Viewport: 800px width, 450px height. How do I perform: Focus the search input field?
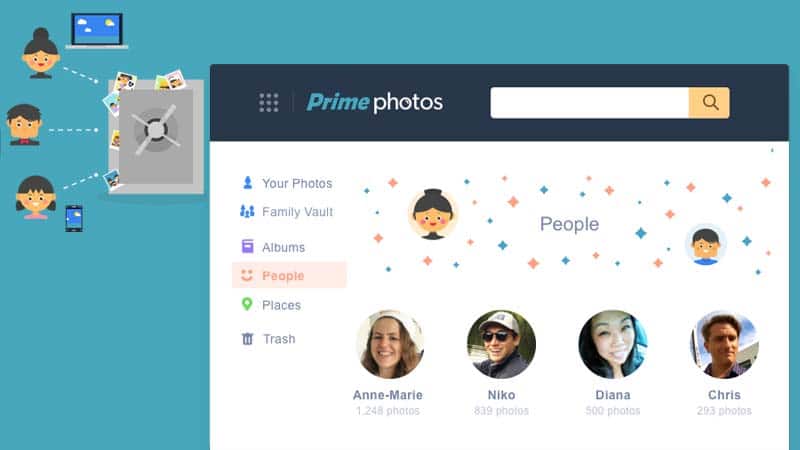click(x=589, y=103)
